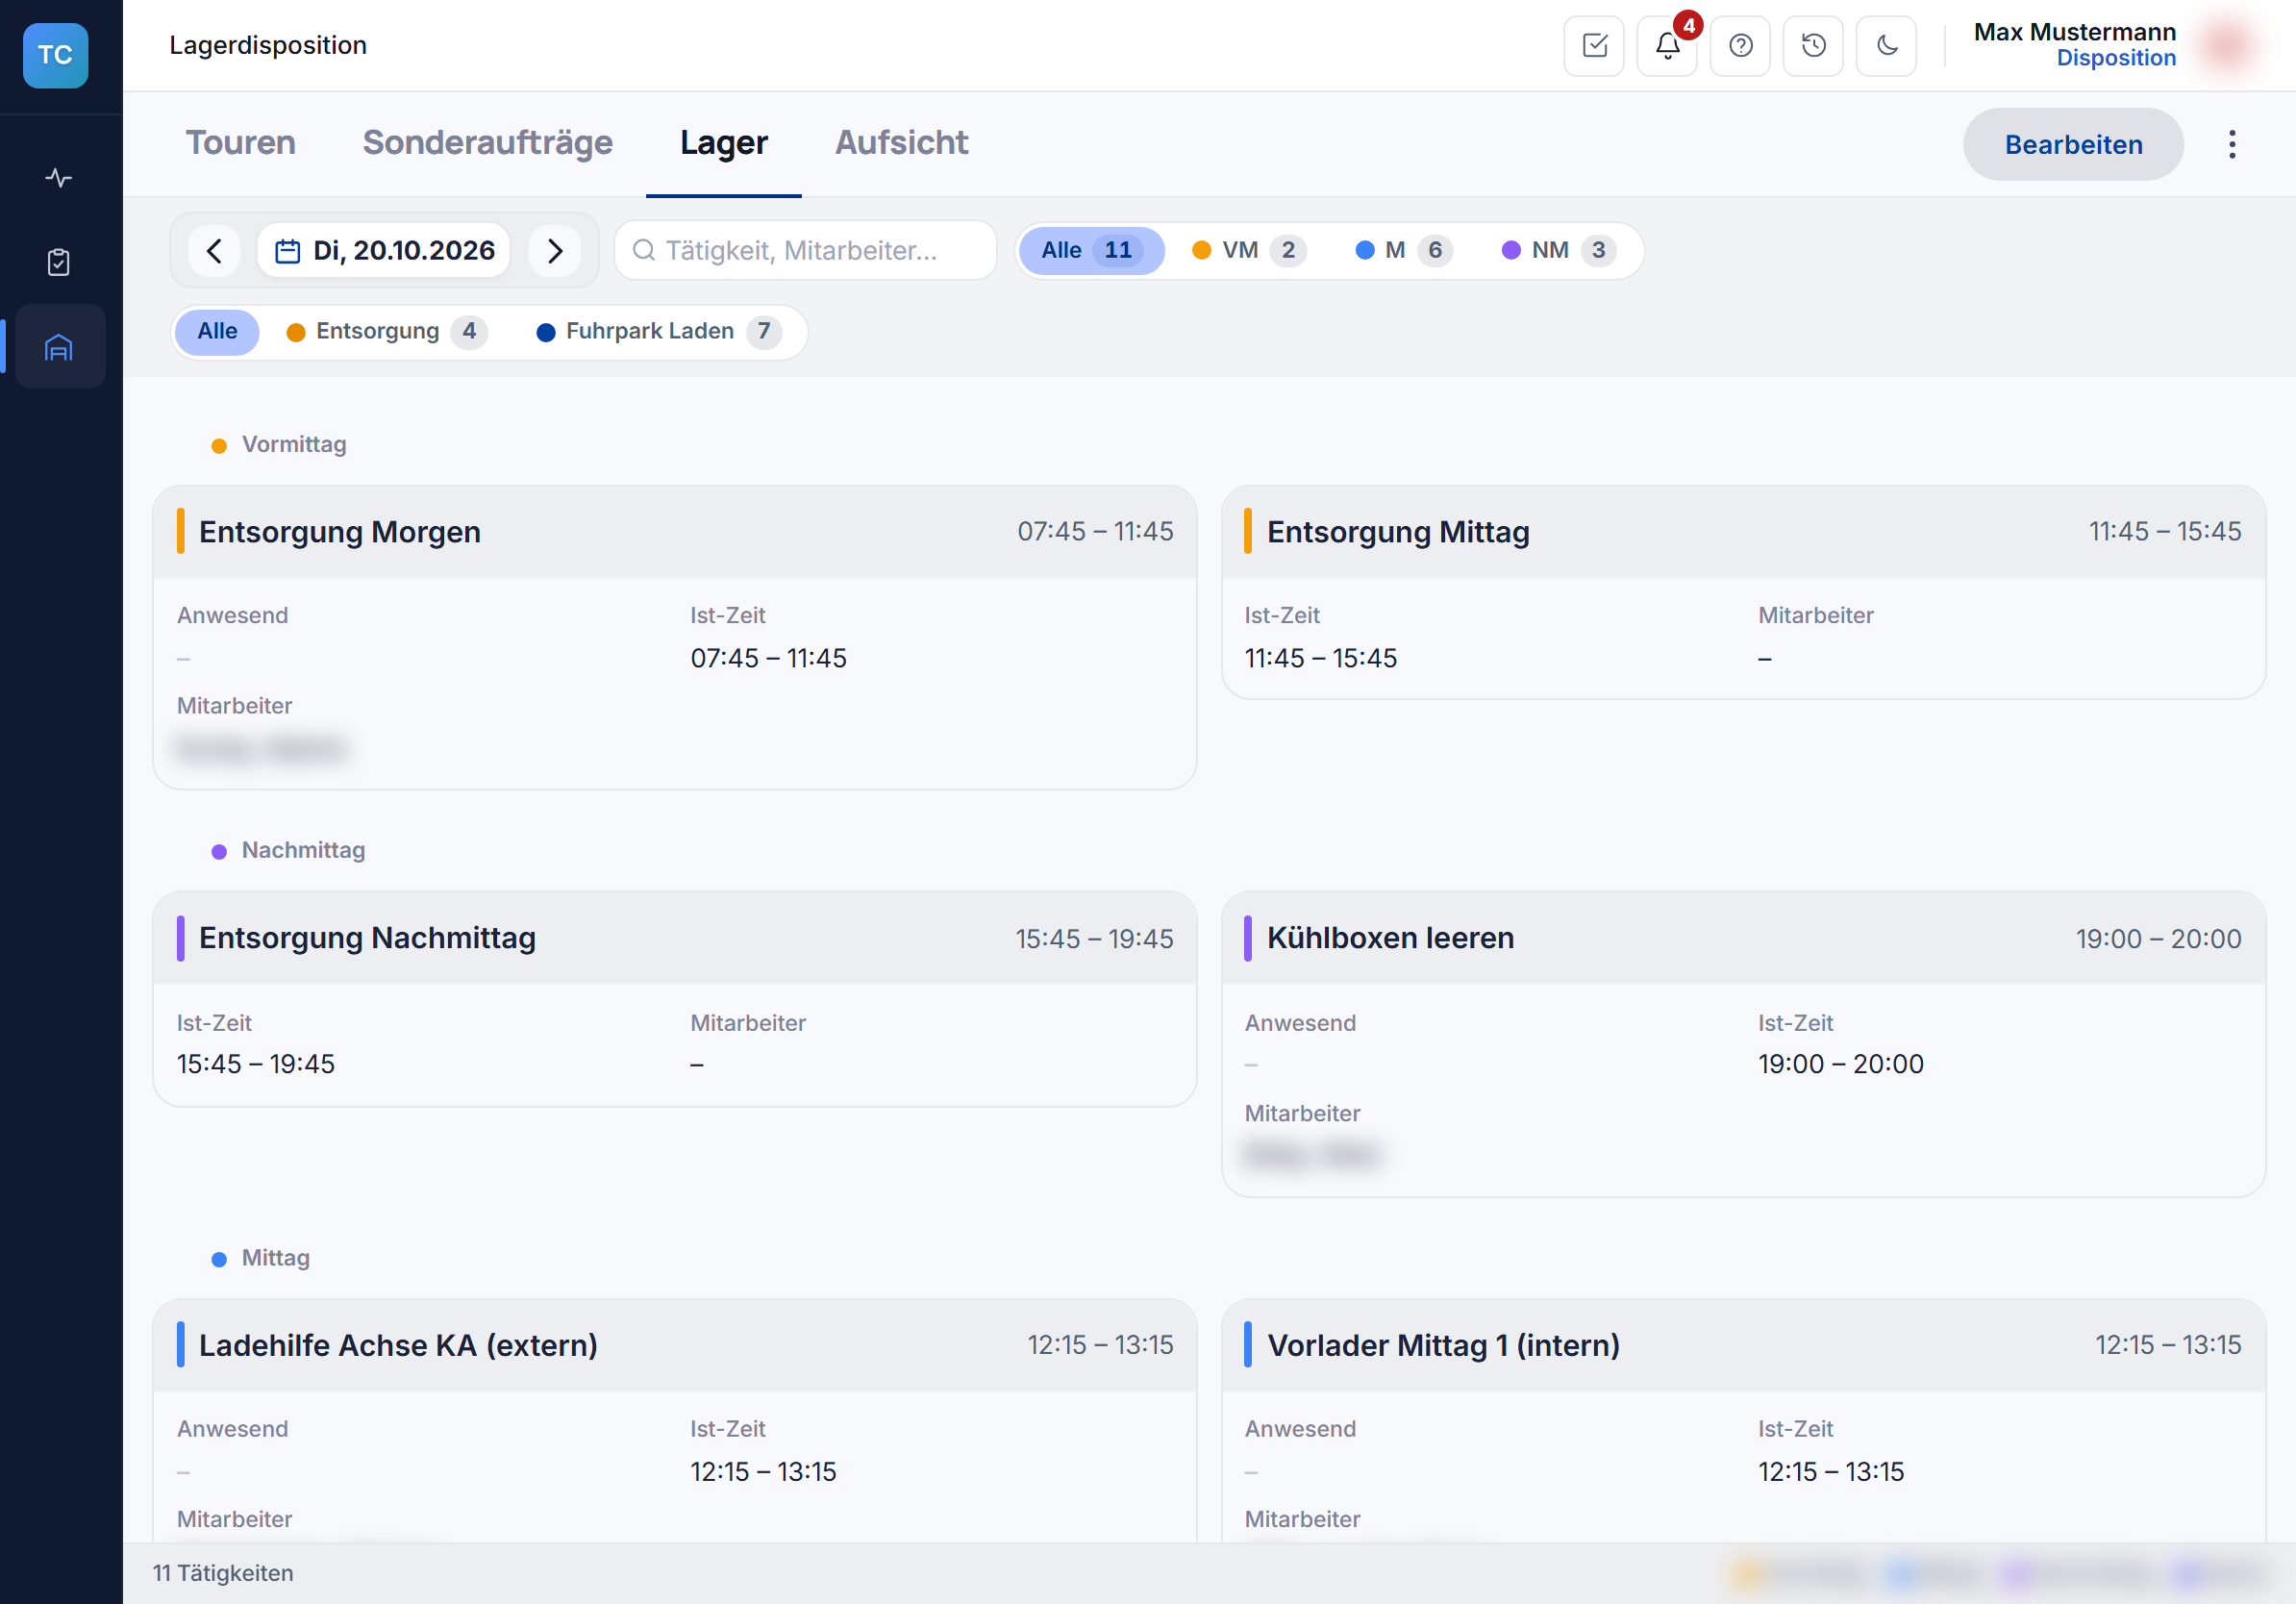Click the Nachmittag section heading
The image size is (2296, 1604).
tap(303, 851)
